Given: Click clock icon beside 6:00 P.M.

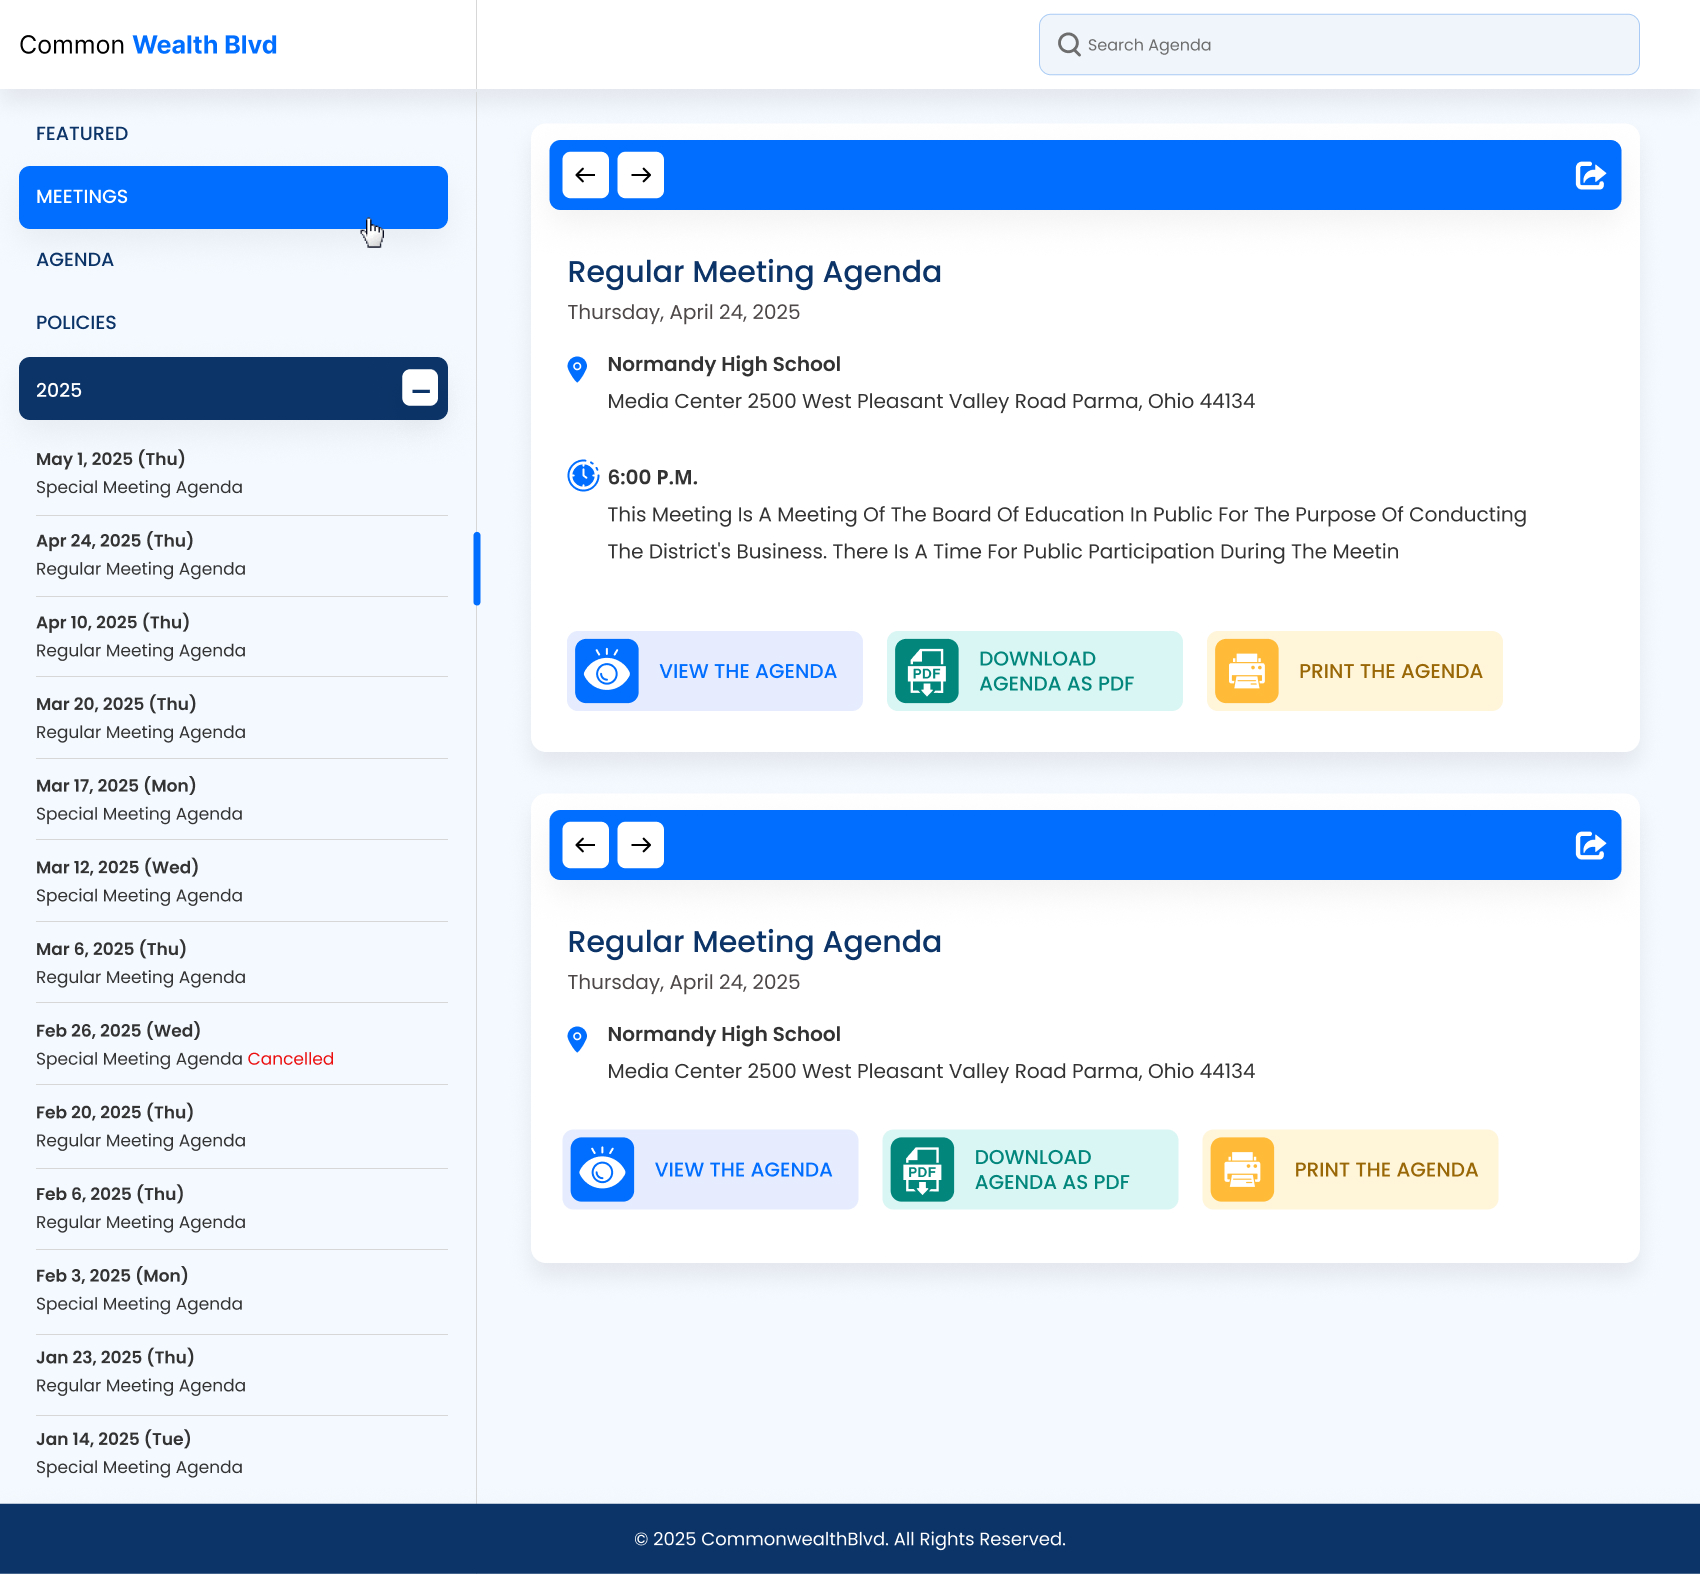Looking at the screenshot, I should coord(583,475).
